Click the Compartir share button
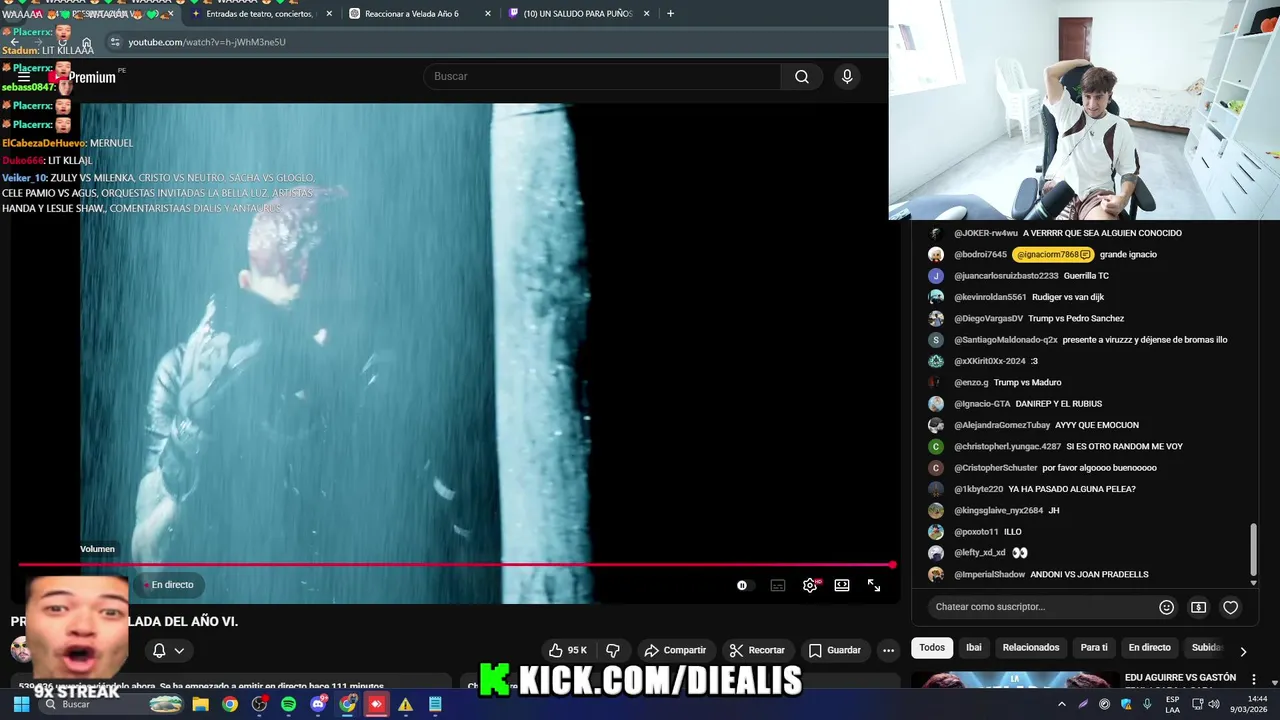This screenshot has height=720, width=1280. click(x=675, y=650)
